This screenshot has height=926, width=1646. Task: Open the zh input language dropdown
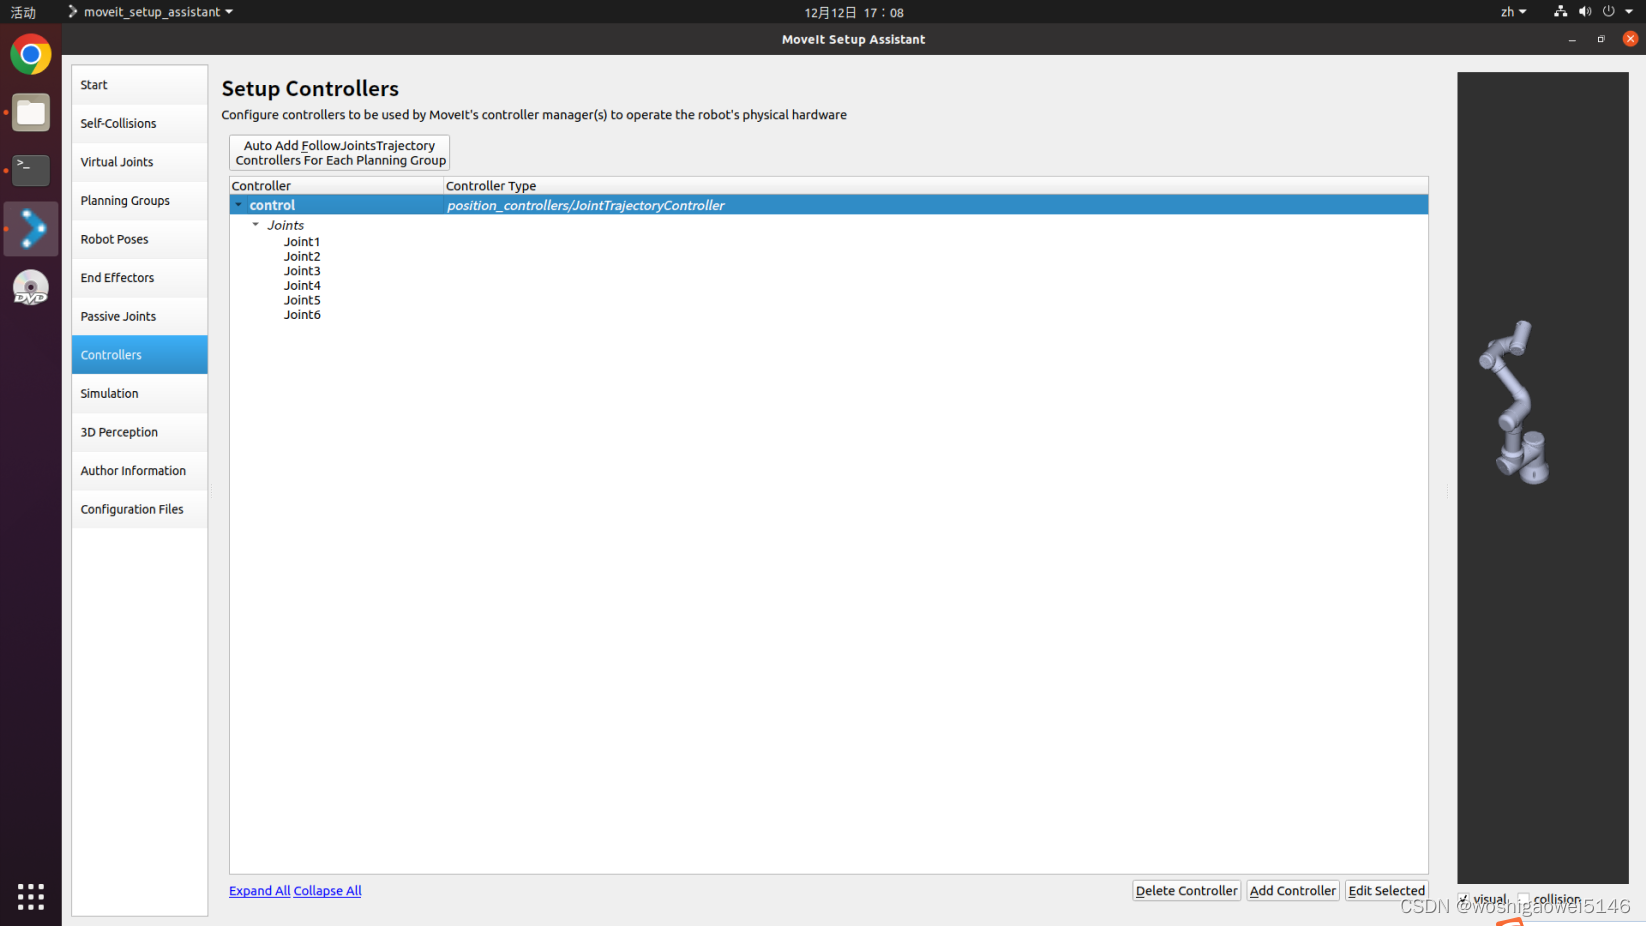(1513, 12)
